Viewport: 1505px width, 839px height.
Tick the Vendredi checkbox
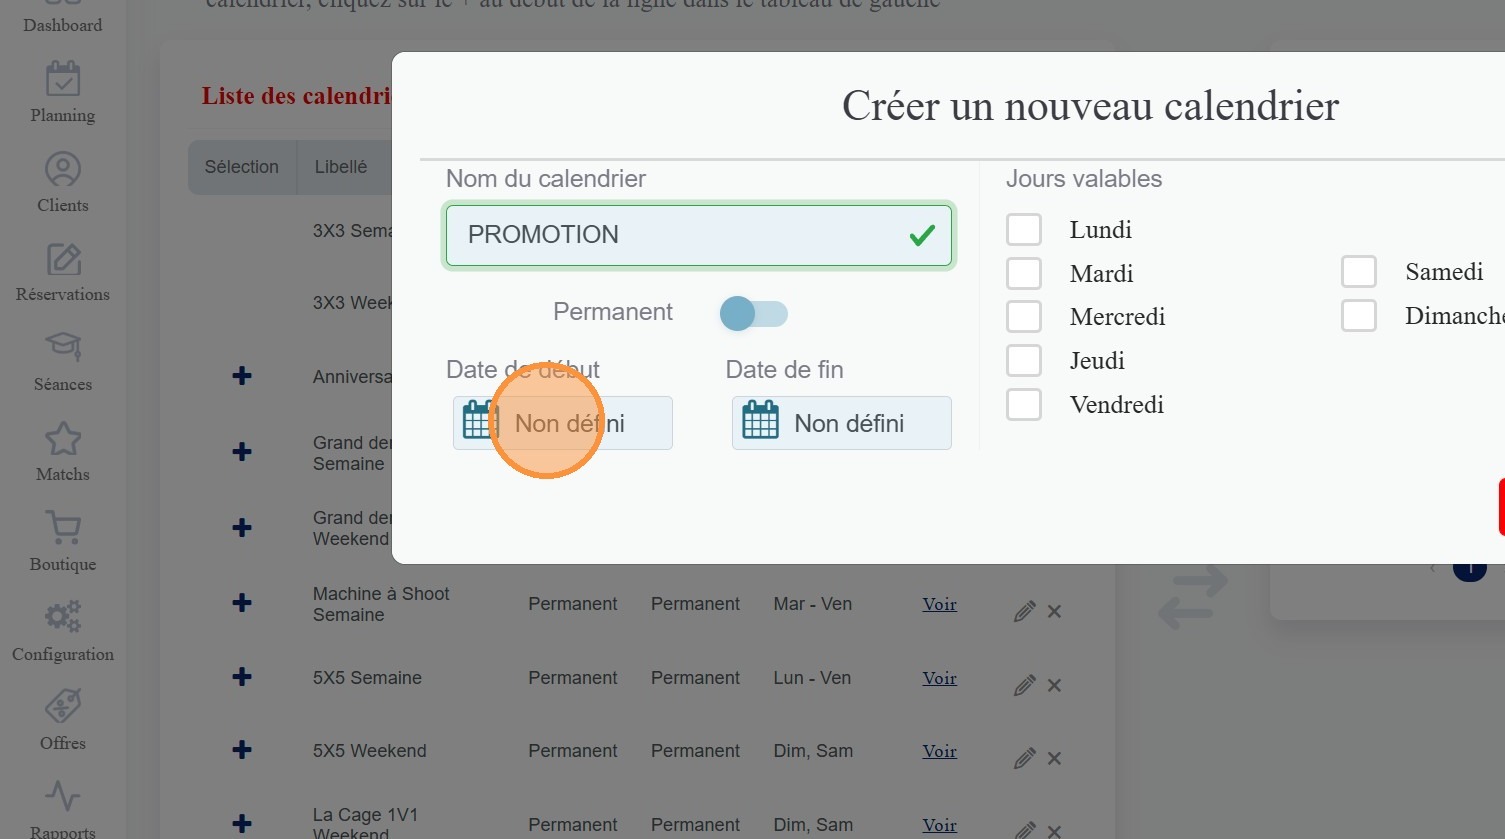click(x=1024, y=404)
